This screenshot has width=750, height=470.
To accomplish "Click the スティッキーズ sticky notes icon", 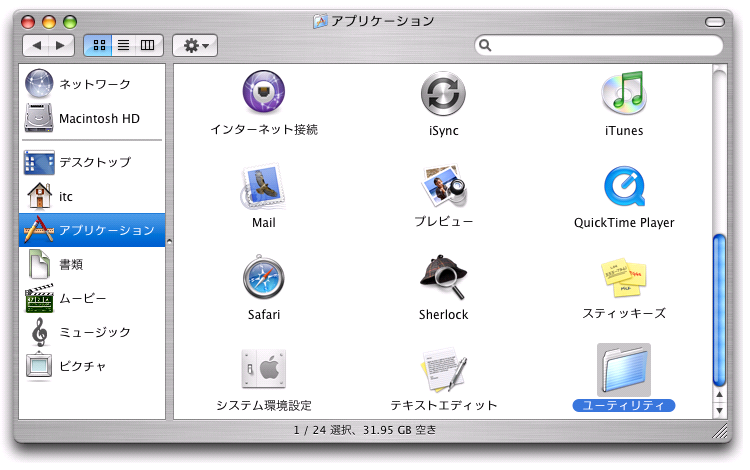I will [624, 277].
